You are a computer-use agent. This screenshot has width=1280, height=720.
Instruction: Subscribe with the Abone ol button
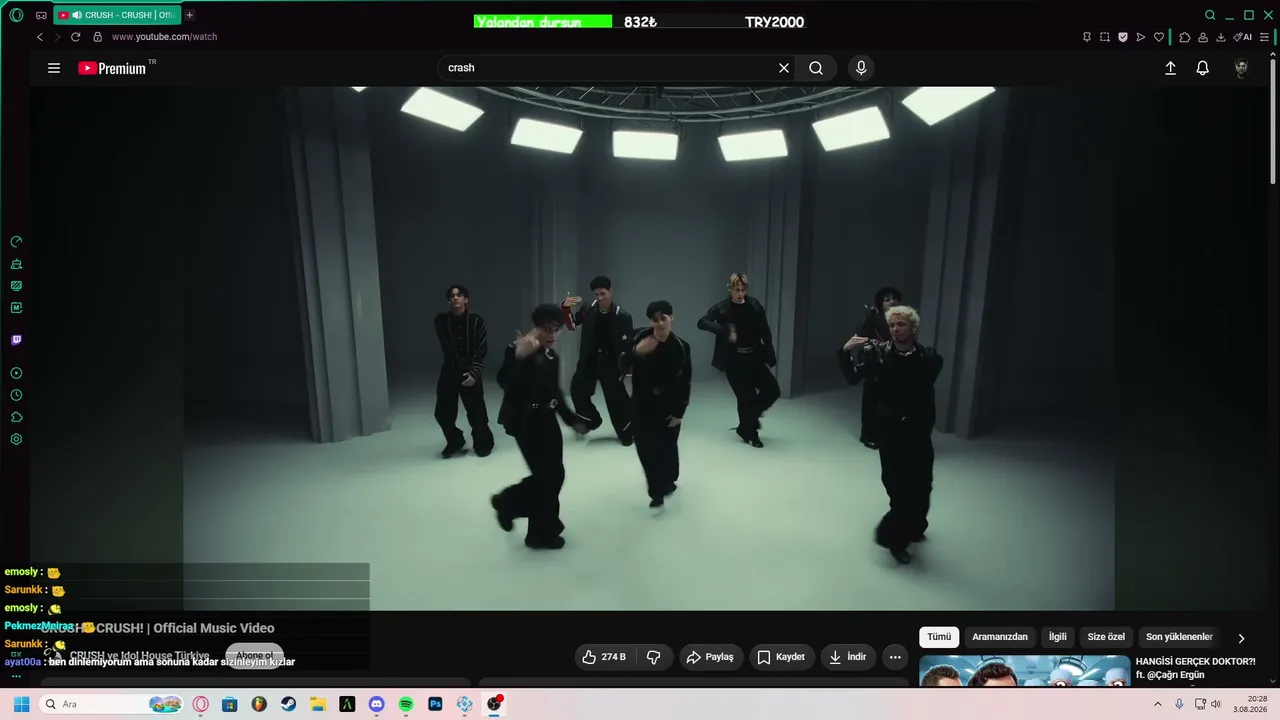(254, 656)
